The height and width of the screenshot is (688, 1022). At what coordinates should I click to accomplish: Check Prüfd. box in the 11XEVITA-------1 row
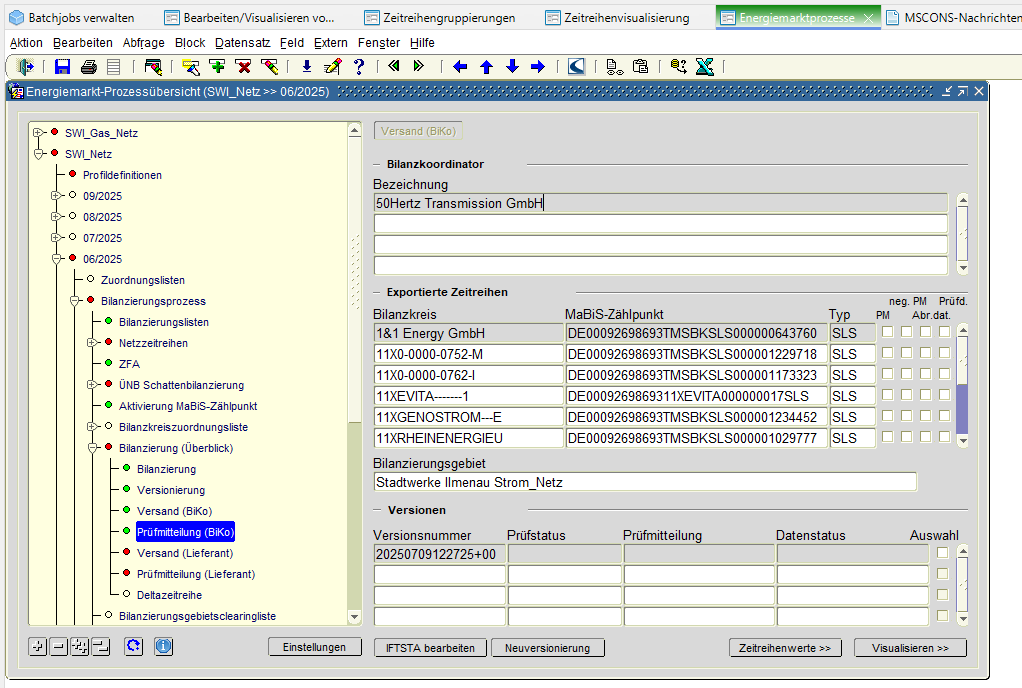coord(944,395)
